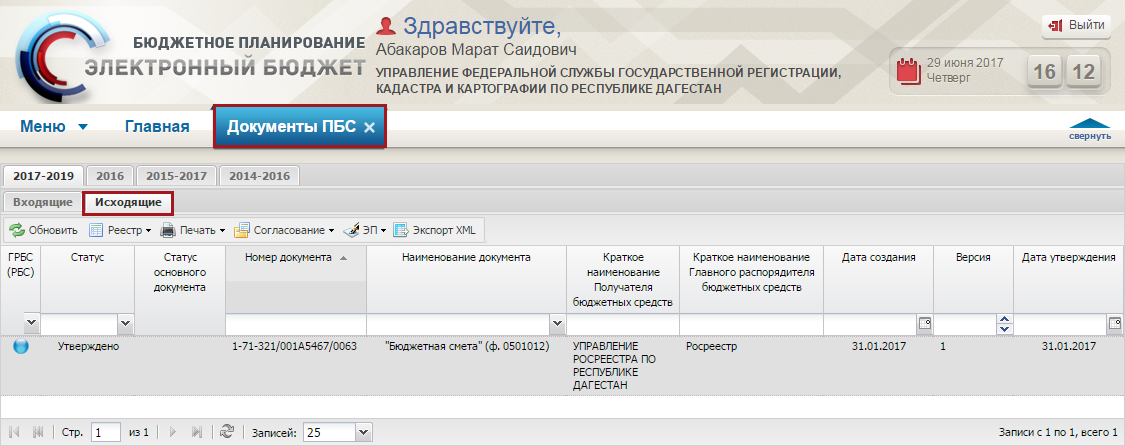Click the УПРАВЛЕНИЕ РОСРЕЕСТРА ПО РЕСПУБЛИКЕ ДАГЕСТАН cell
Screen dimensions: 1125x446
pos(623,366)
